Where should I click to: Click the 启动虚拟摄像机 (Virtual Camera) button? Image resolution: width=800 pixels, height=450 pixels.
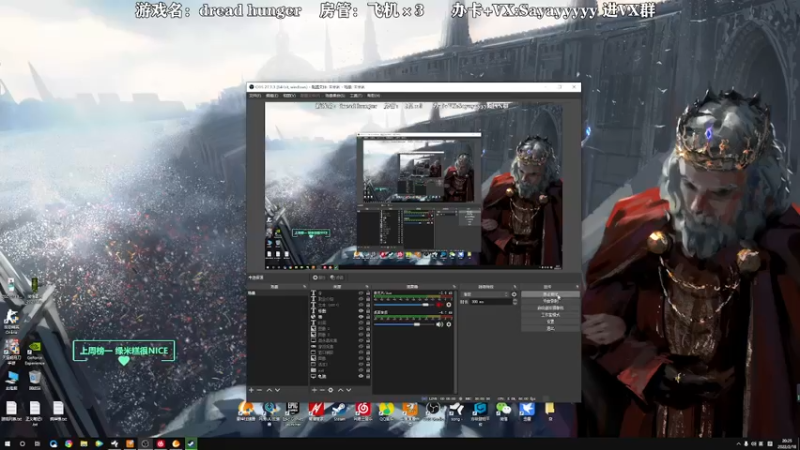[551, 308]
